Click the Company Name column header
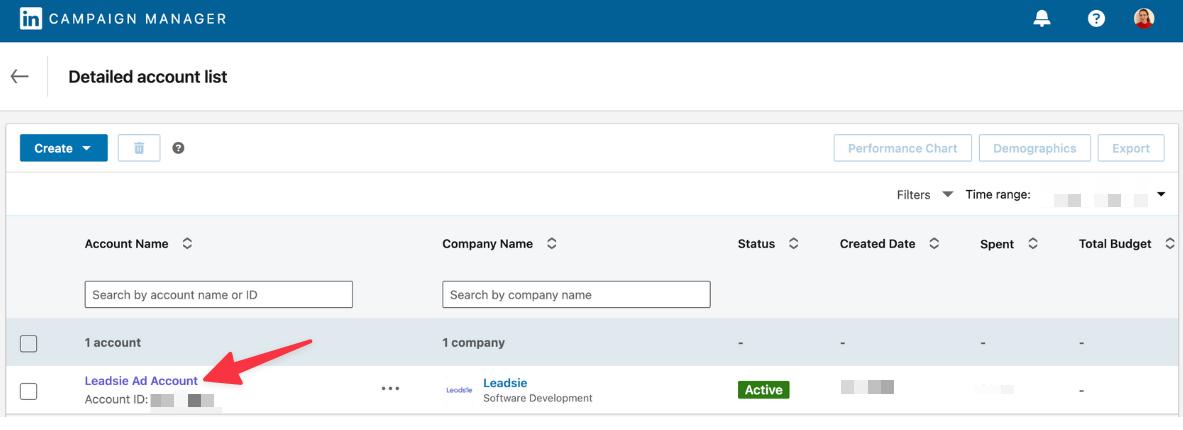Image resolution: width=1183 pixels, height=430 pixels. 487,244
